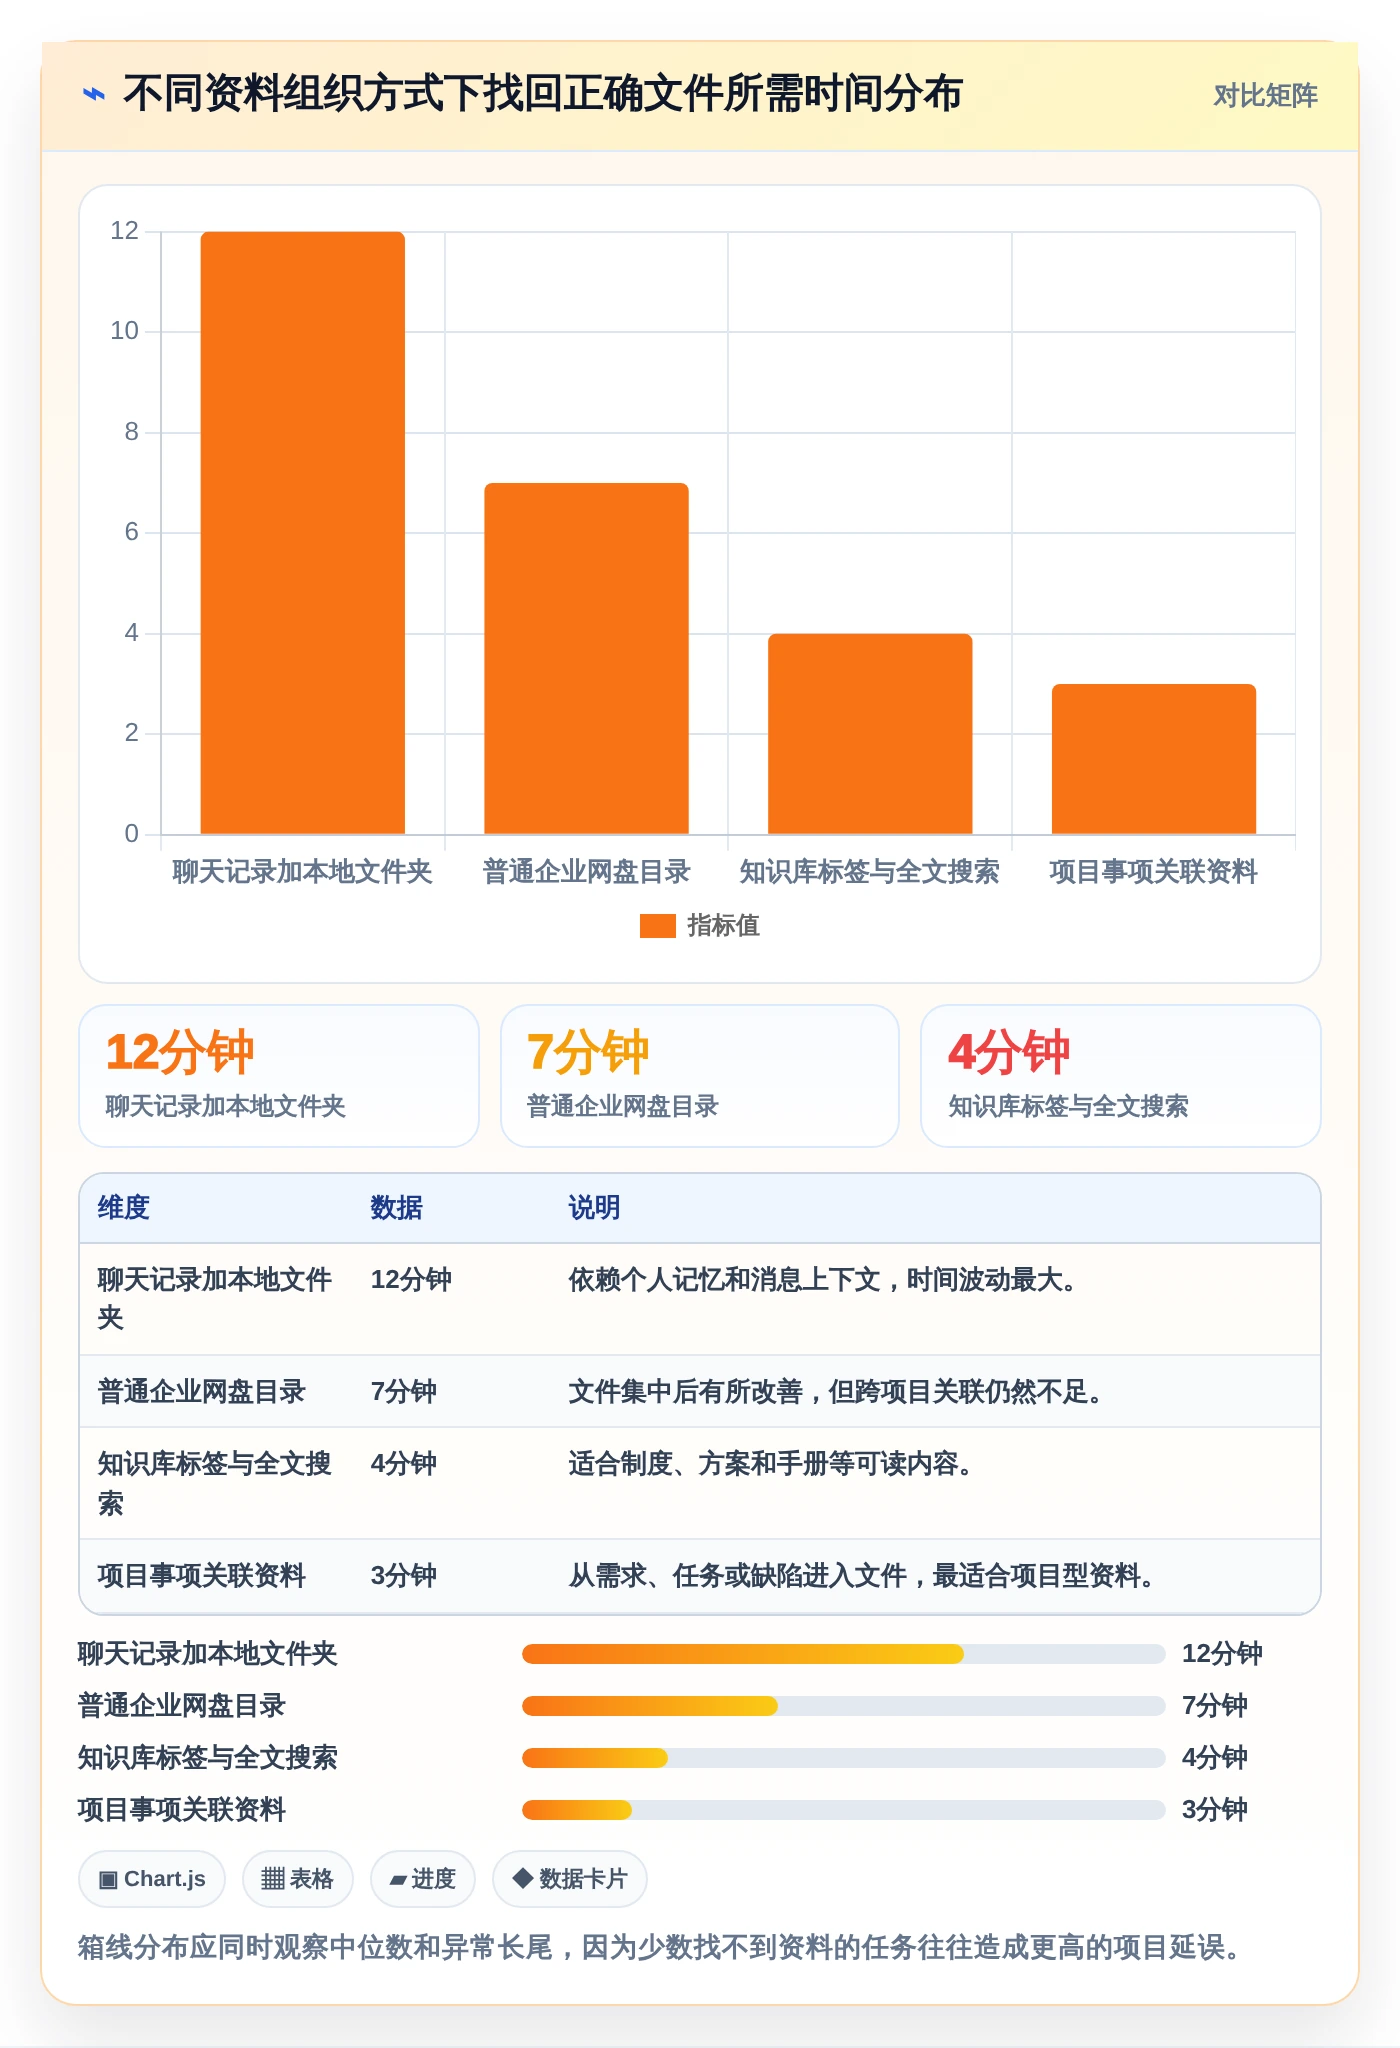The height and width of the screenshot is (2048, 1400).
Task: Select the 表格 chip
Action: point(297,1879)
